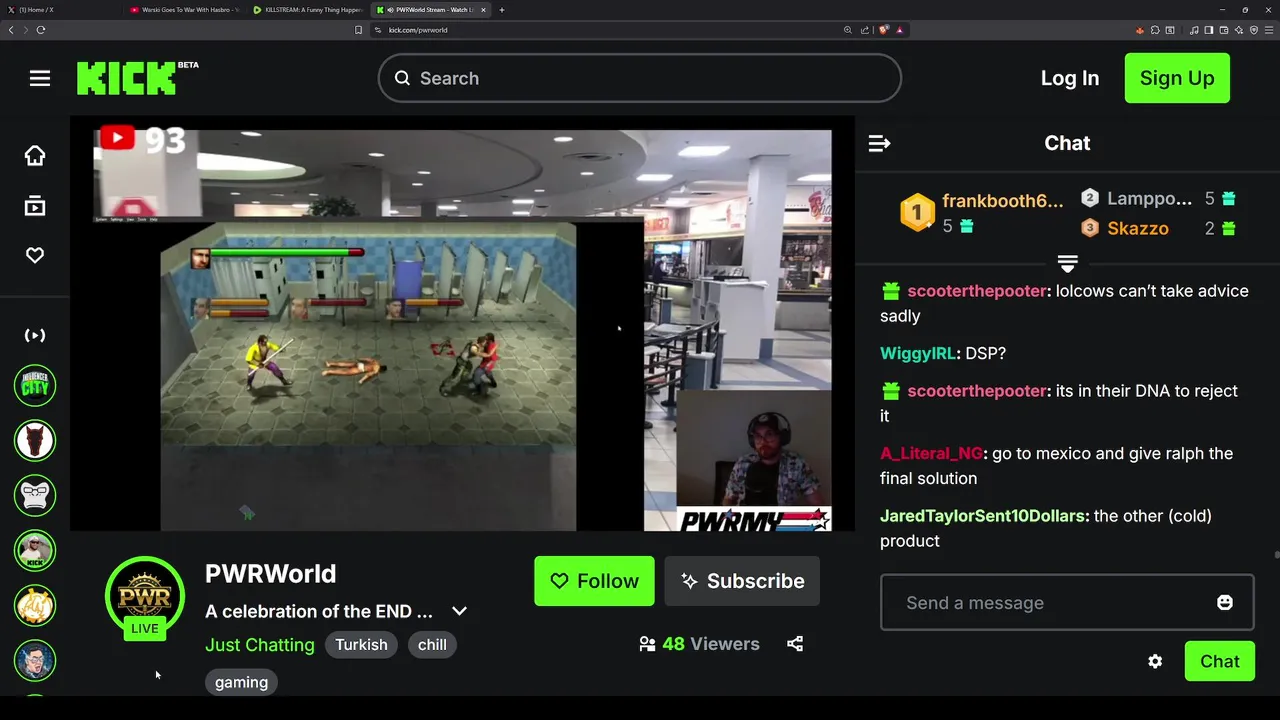Click the PWRWorld channel name
The height and width of the screenshot is (720, 1280).
coord(270,574)
